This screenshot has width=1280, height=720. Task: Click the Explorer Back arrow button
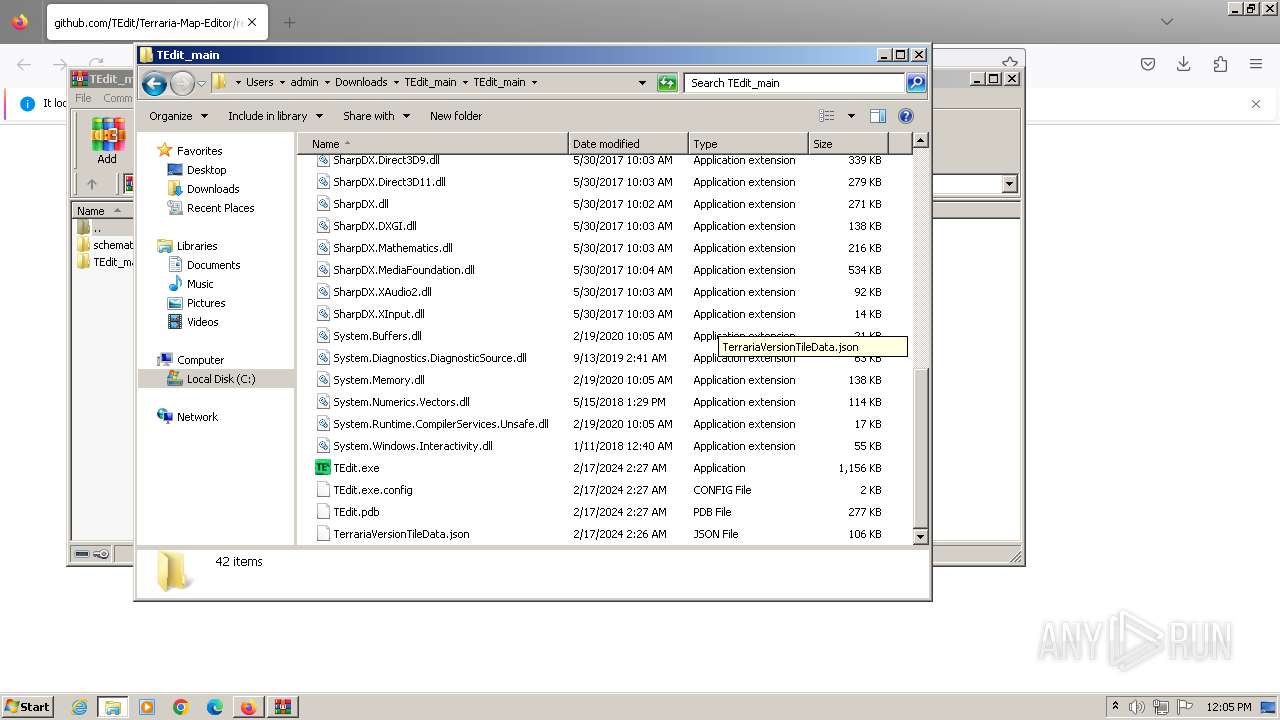[x=154, y=83]
